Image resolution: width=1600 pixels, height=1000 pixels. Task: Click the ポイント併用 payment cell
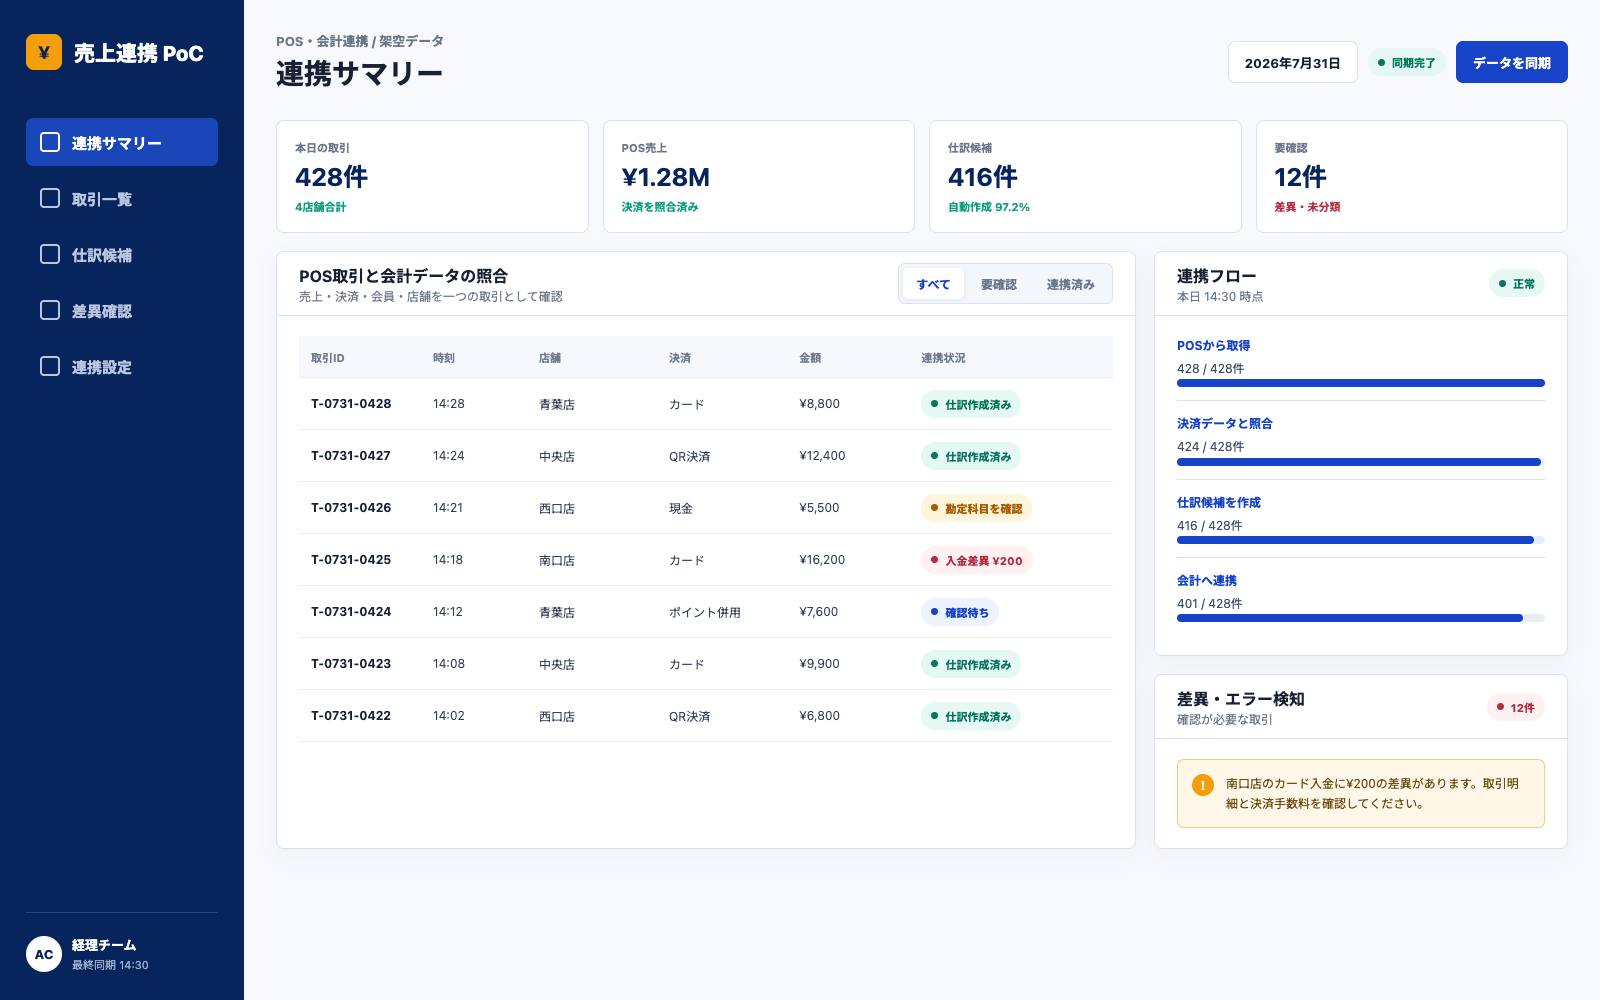pyautogui.click(x=705, y=612)
